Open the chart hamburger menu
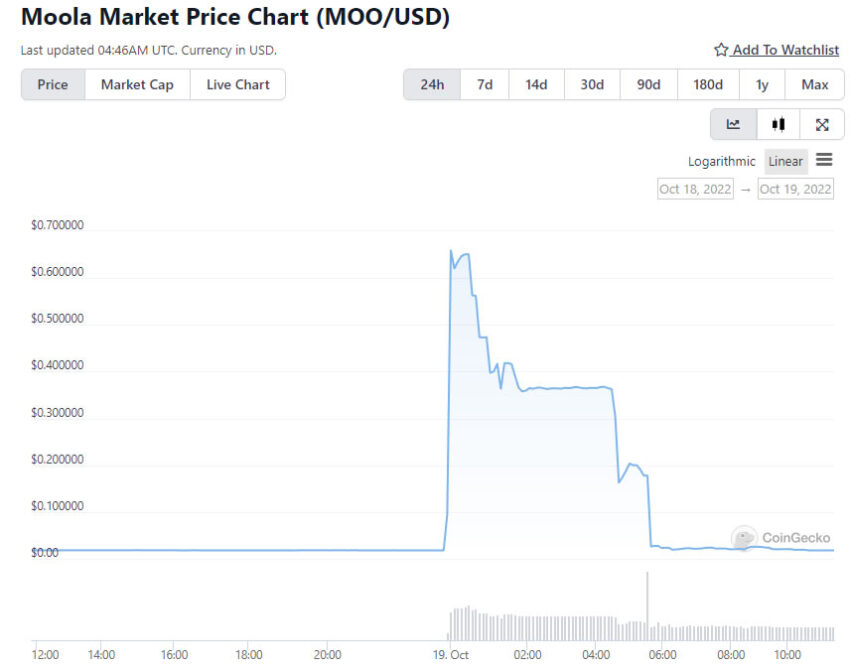 pyautogui.click(x=824, y=160)
